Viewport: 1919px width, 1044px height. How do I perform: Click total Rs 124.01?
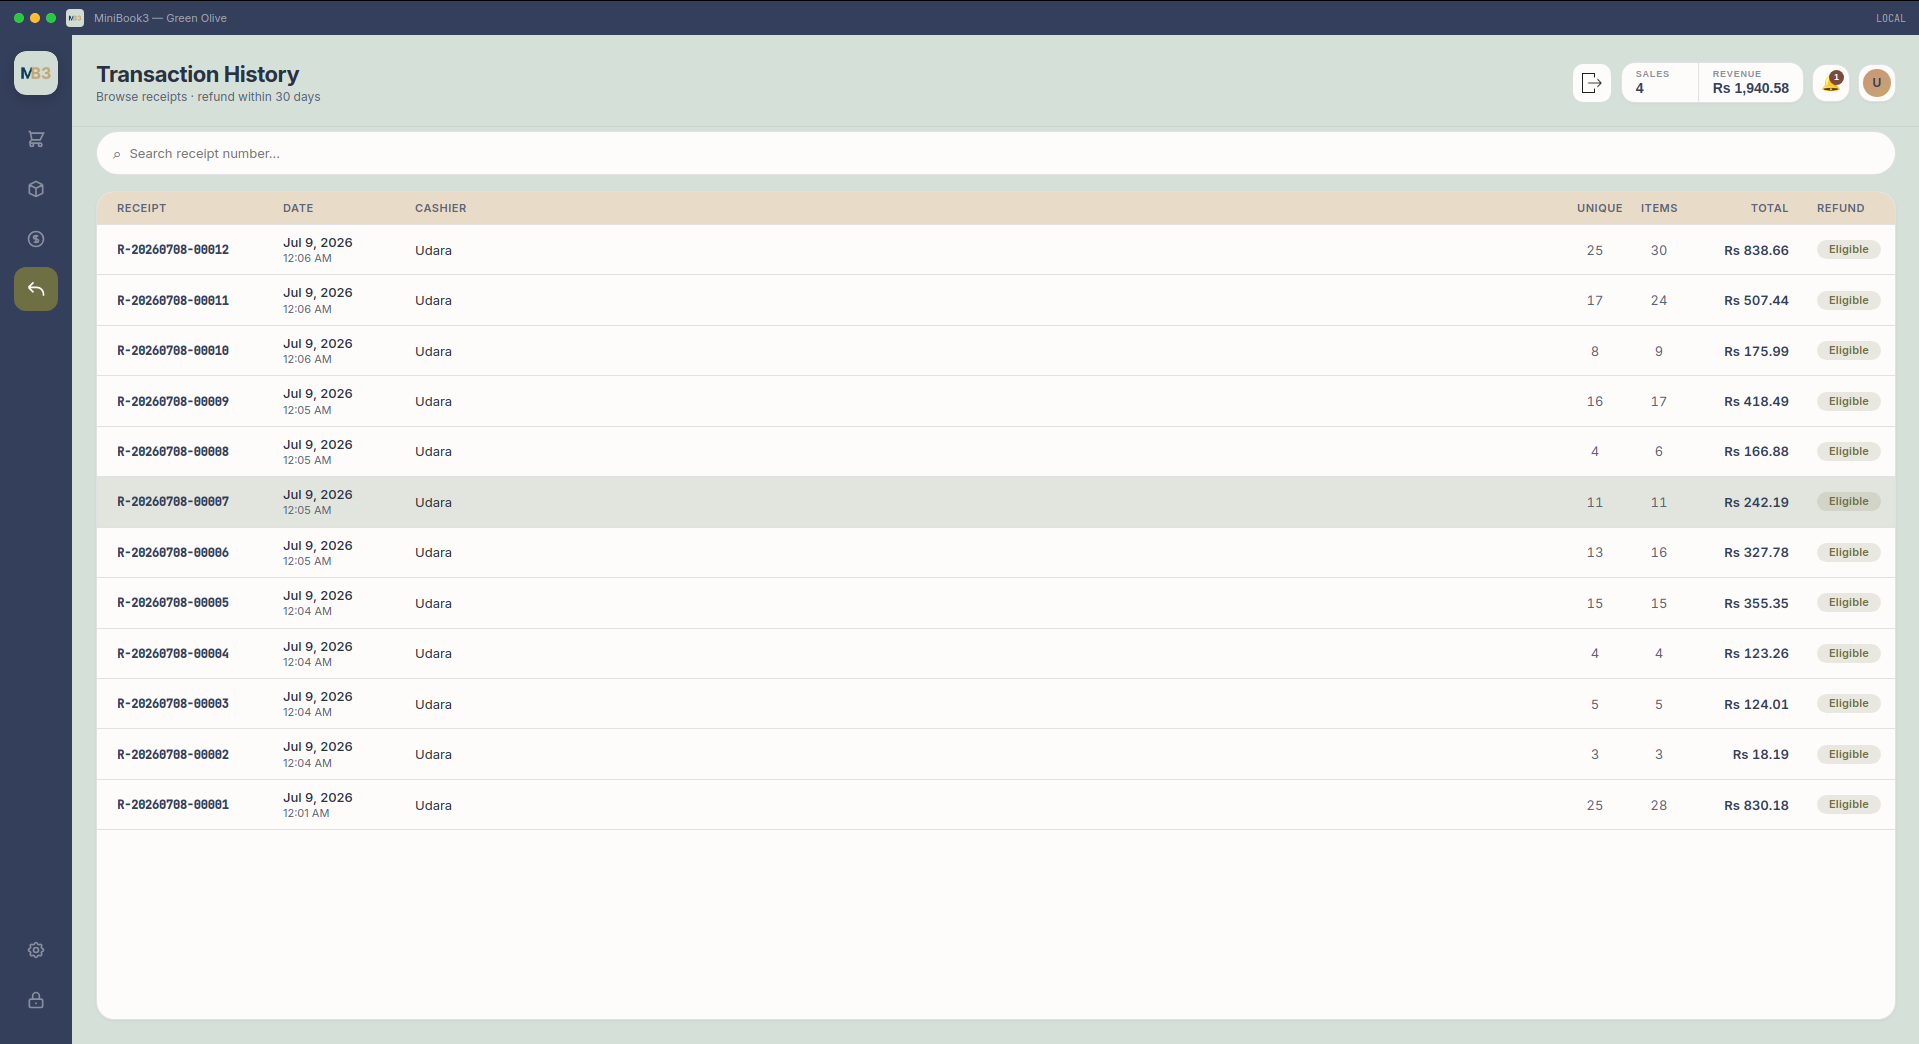pos(1756,704)
